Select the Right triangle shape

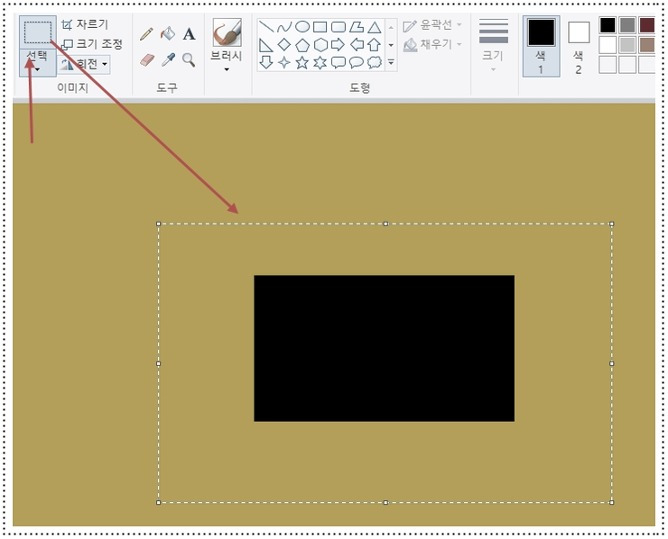266,45
